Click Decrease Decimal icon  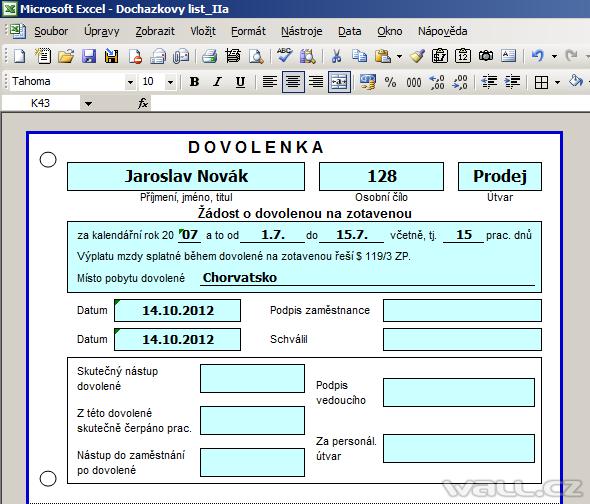point(460,82)
